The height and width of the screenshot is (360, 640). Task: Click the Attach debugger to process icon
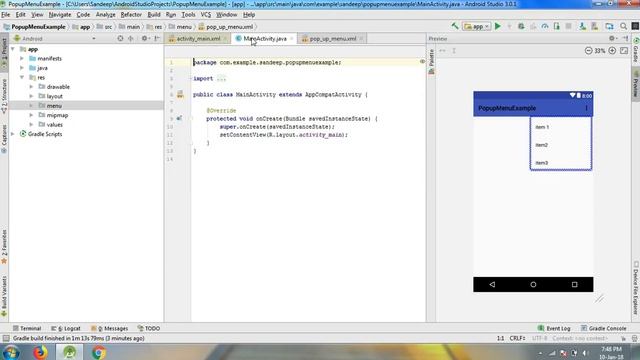pos(556,26)
